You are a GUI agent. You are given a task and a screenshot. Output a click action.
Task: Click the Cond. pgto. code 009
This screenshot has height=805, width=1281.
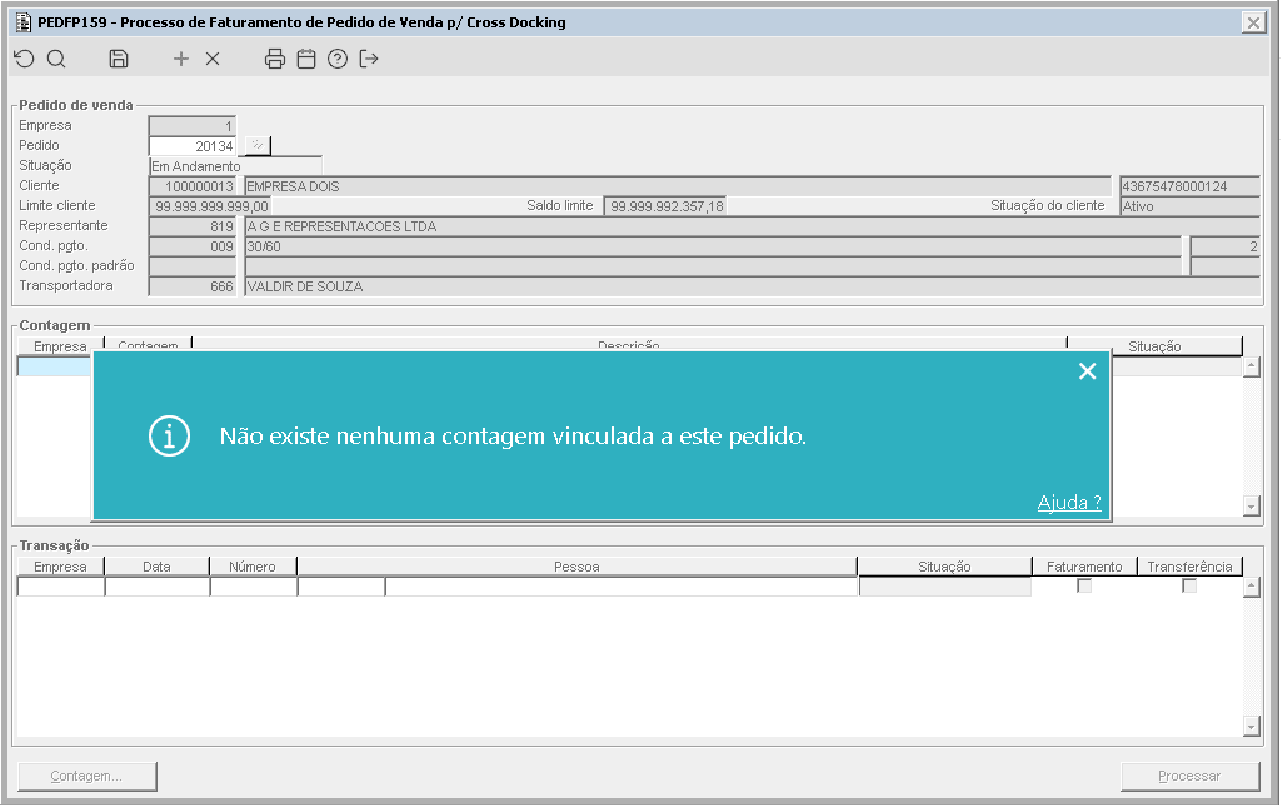pos(192,246)
